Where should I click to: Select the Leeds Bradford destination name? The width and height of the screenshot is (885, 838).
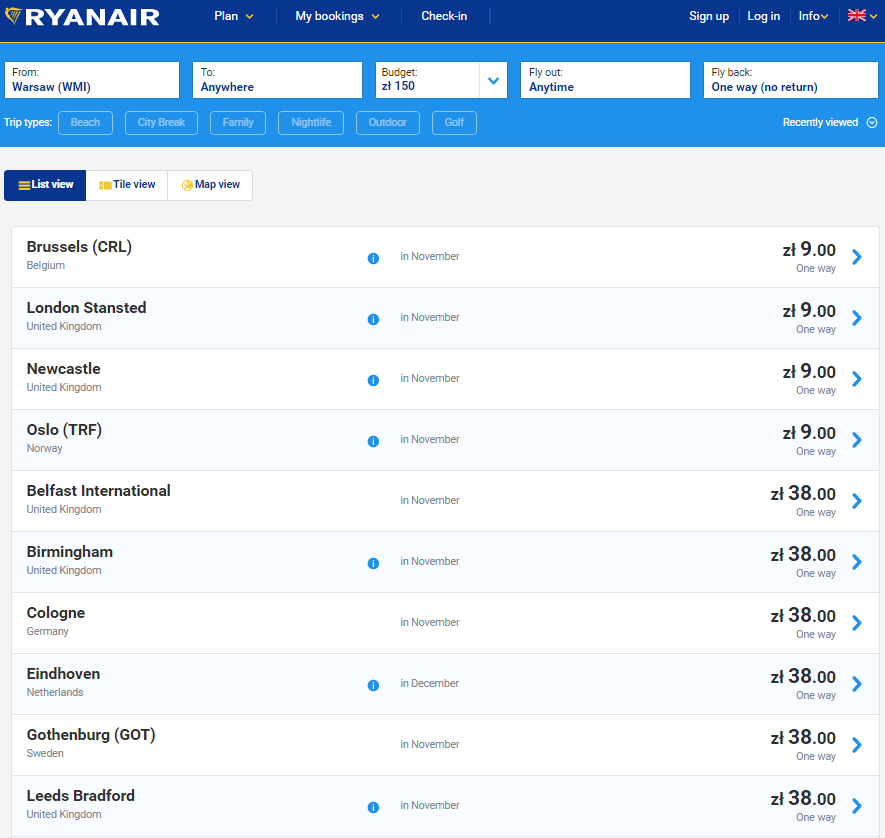[81, 795]
